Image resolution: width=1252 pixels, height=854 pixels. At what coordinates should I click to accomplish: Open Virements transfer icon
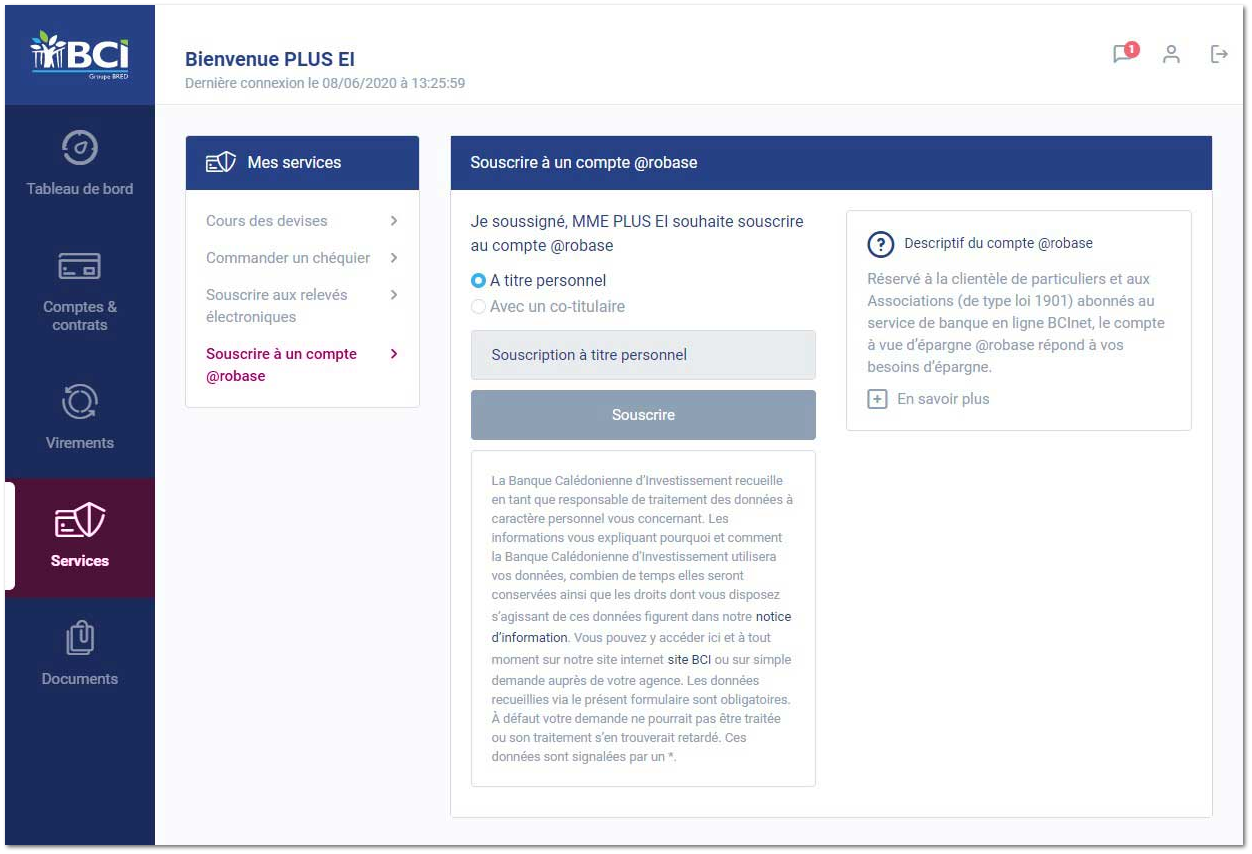tap(80, 402)
